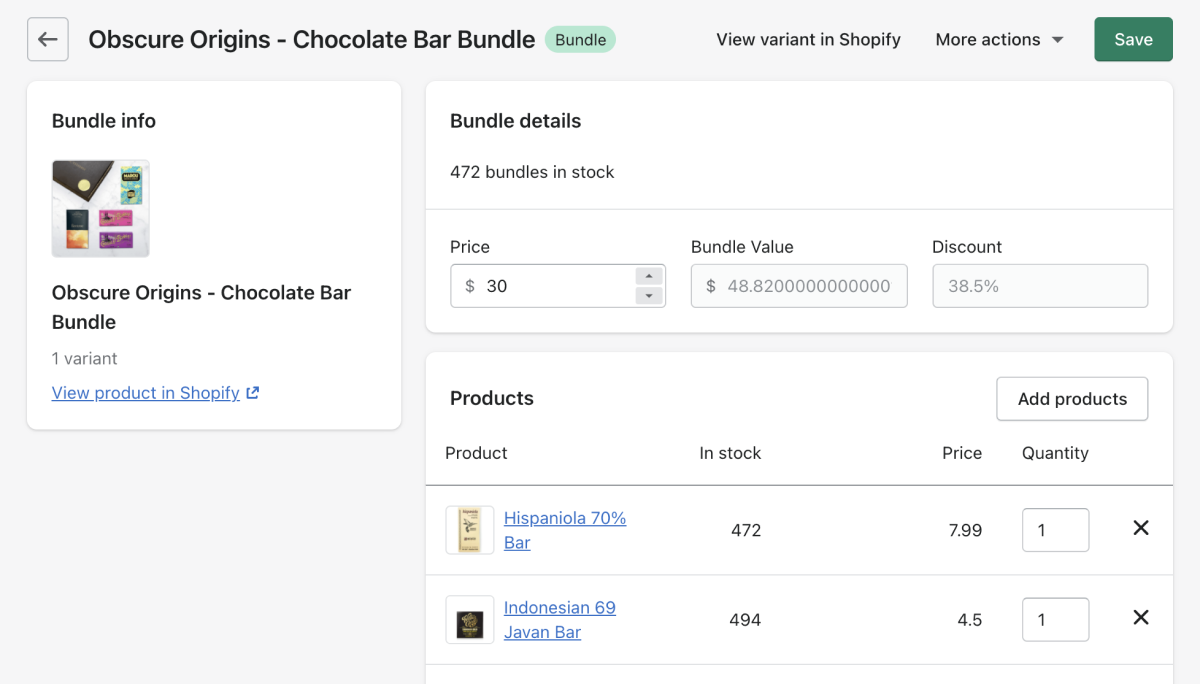Image resolution: width=1200 pixels, height=684 pixels.
Task: Click the 7.99 price value
Action: [x=965, y=530]
